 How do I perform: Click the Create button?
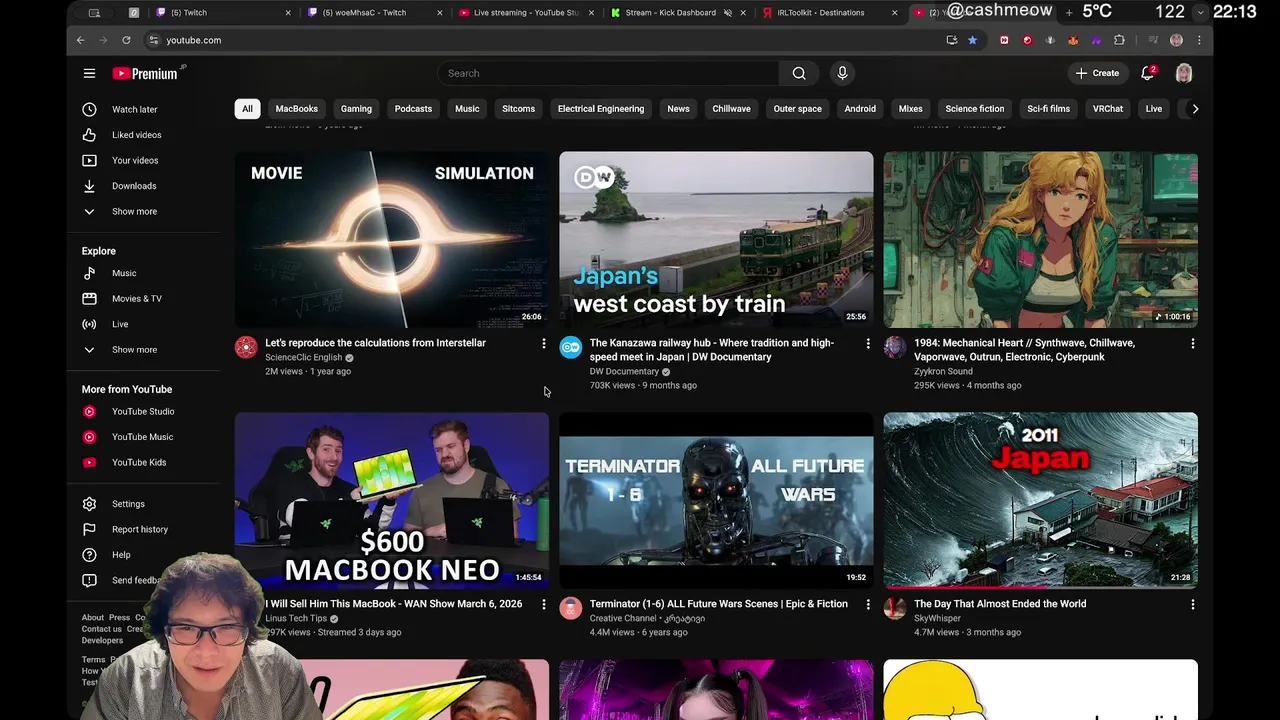[x=1097, y=73]
